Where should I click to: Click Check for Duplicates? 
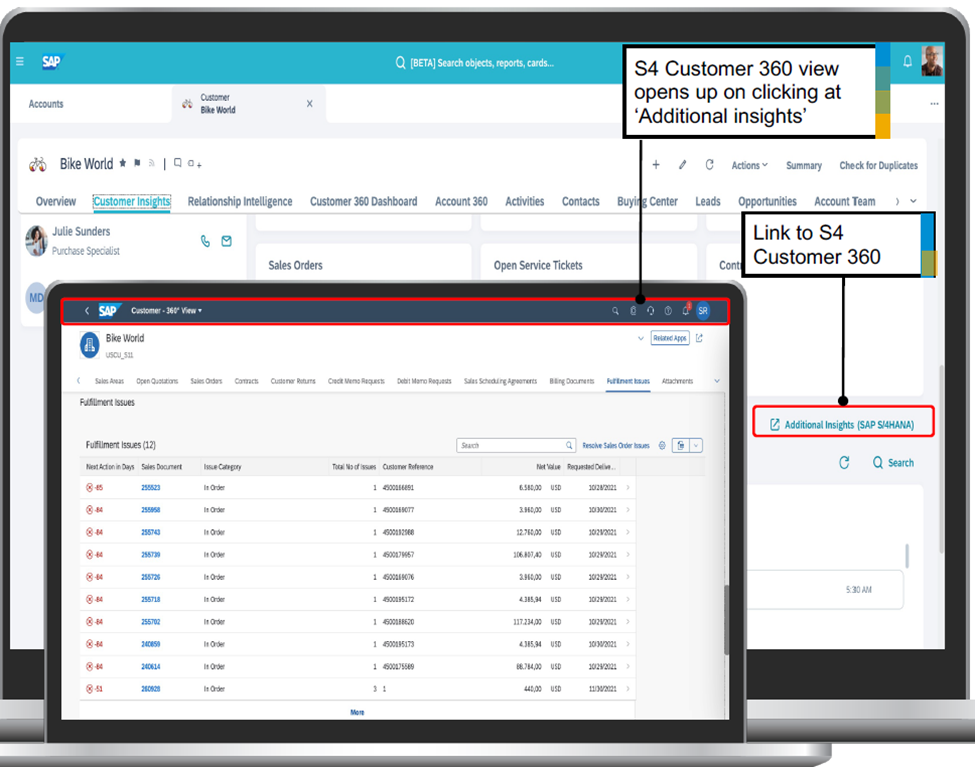(x=878, y=165)
